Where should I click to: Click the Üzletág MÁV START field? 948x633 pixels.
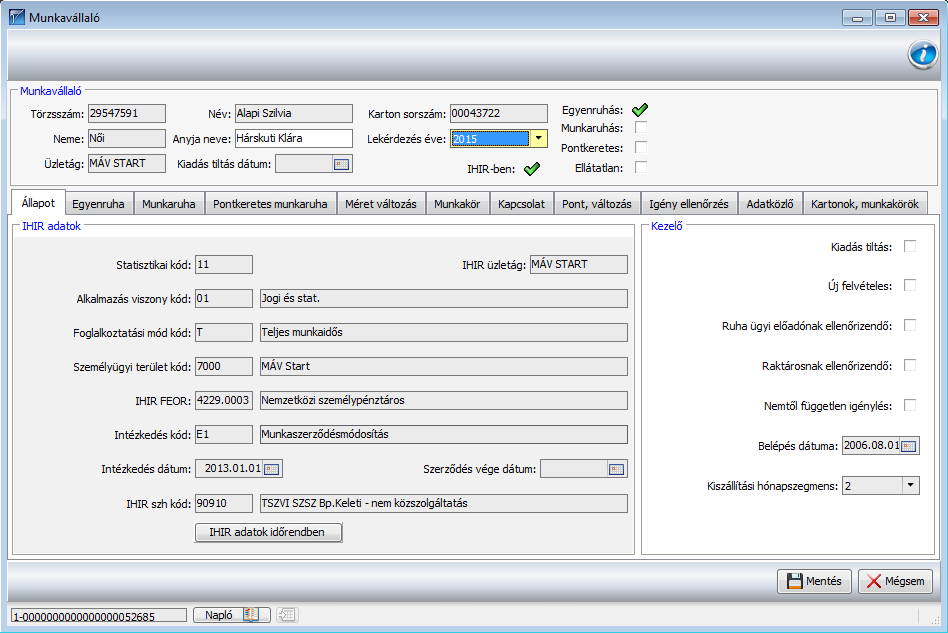coord(126,164)
